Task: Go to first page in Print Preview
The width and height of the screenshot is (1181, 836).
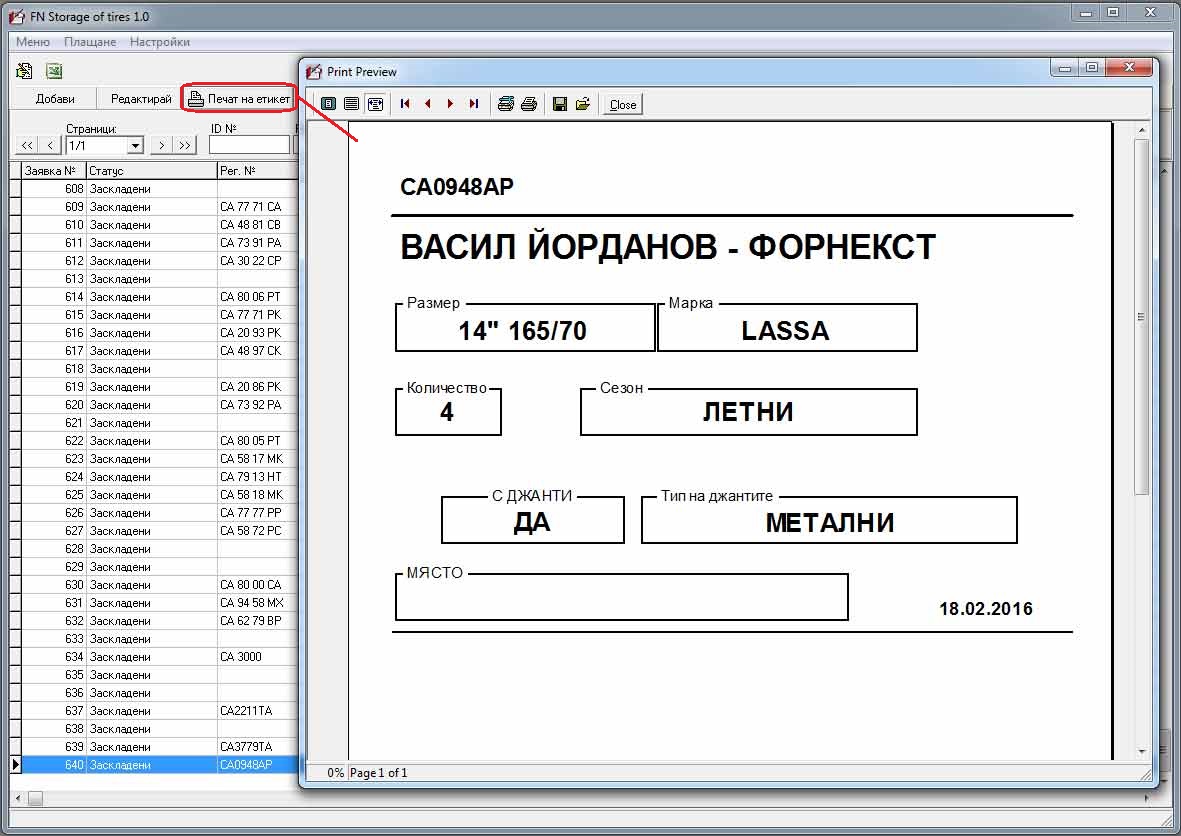Action: [405, 104]
